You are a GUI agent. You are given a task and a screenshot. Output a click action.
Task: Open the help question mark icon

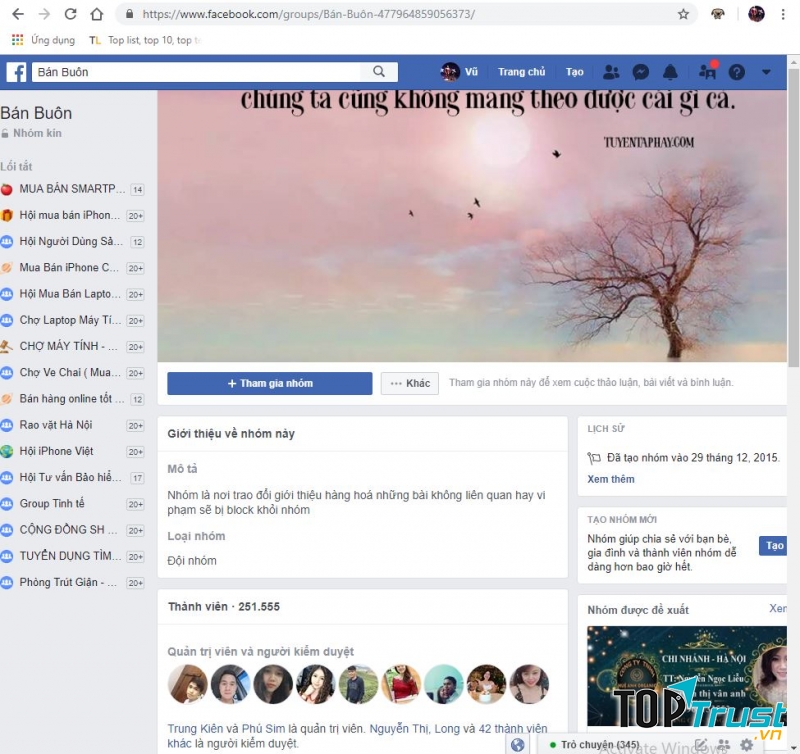coord(737,72)
